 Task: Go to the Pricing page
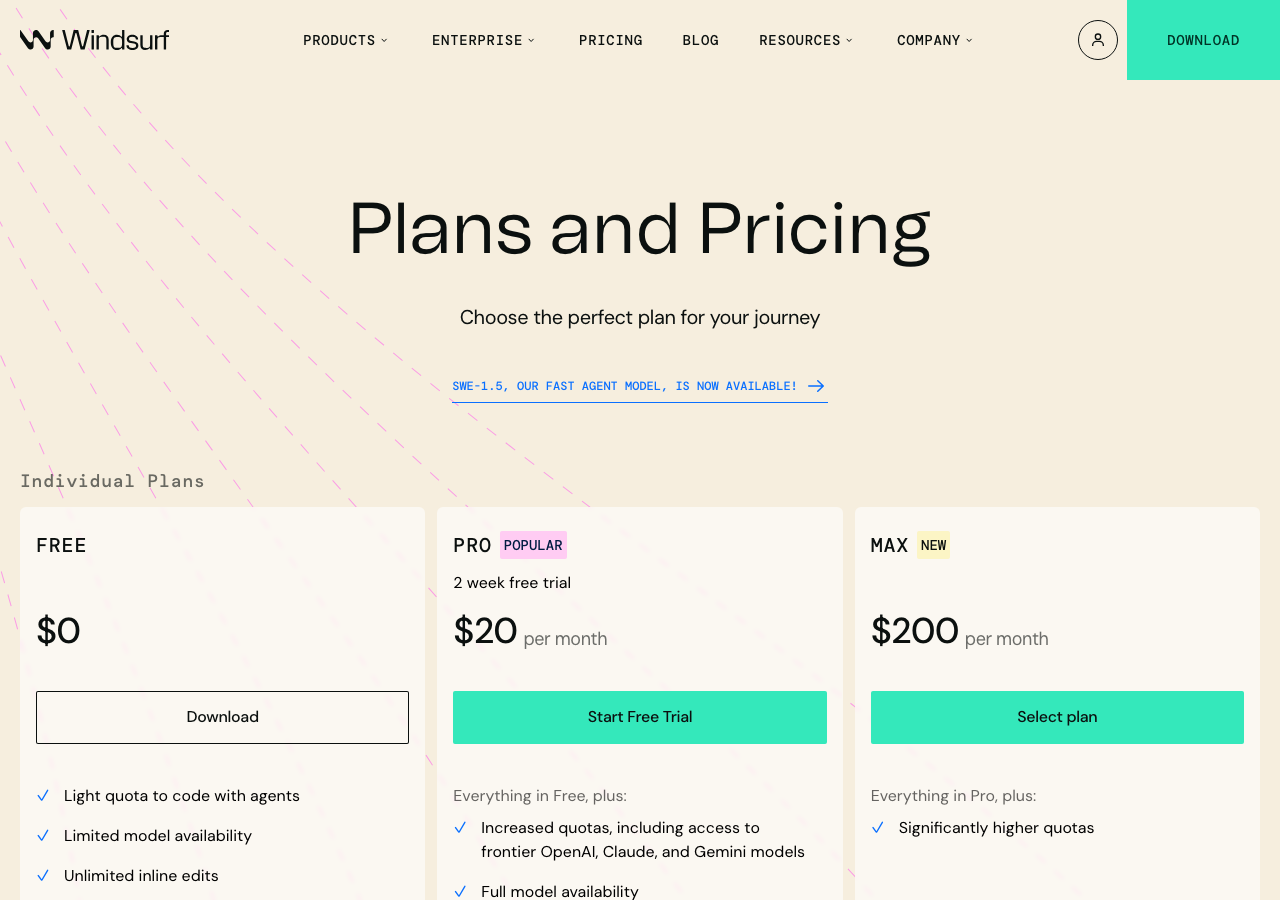(610, 40)
